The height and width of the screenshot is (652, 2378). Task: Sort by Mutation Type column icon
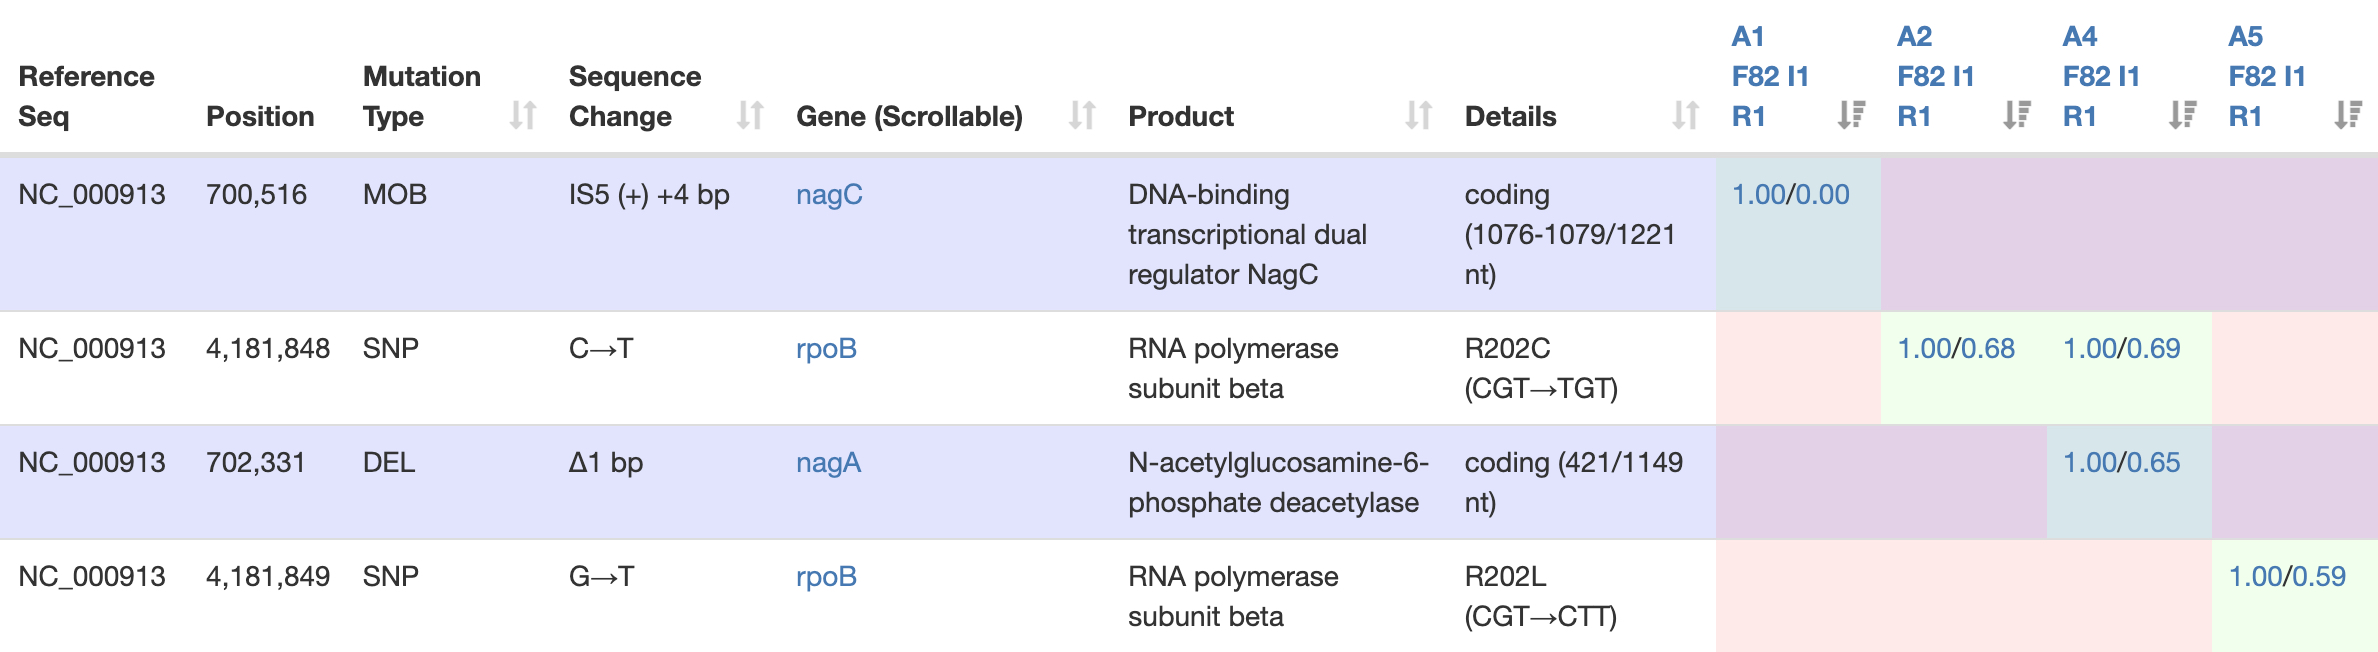tap(523, 116)
